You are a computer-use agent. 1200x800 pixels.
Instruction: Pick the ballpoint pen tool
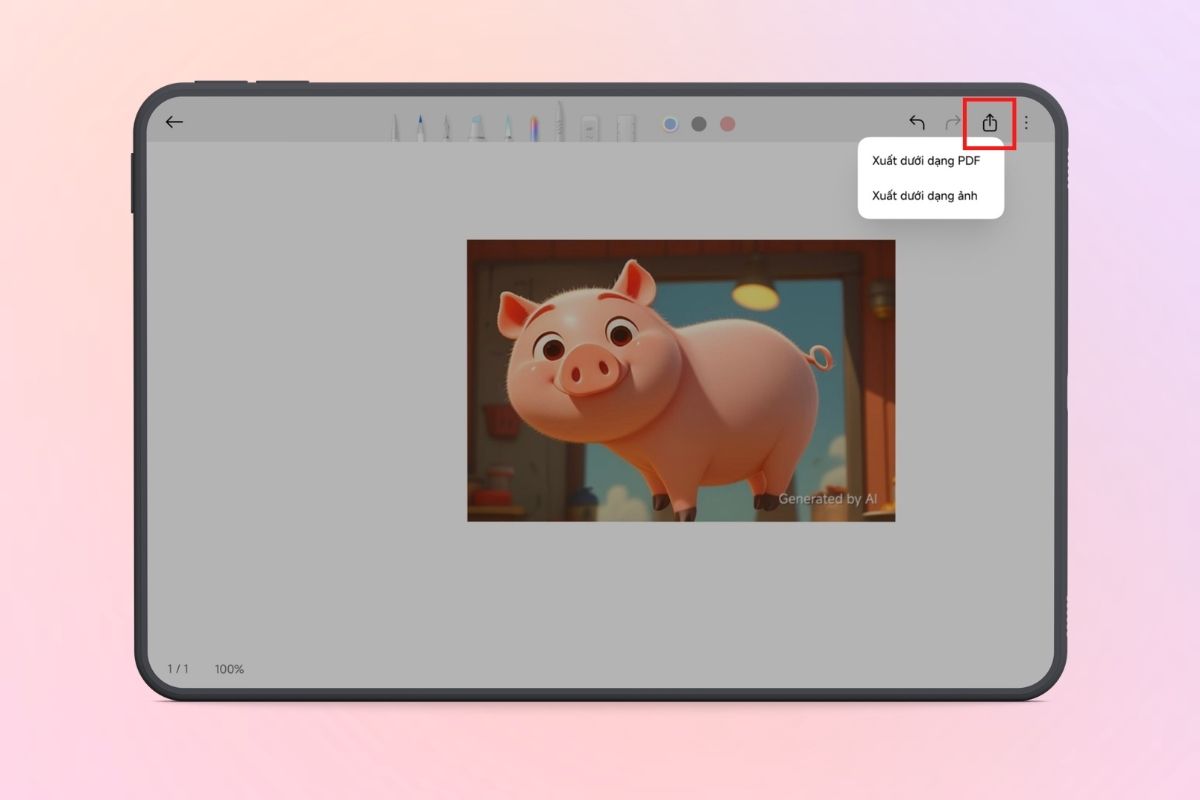point(447,122)
